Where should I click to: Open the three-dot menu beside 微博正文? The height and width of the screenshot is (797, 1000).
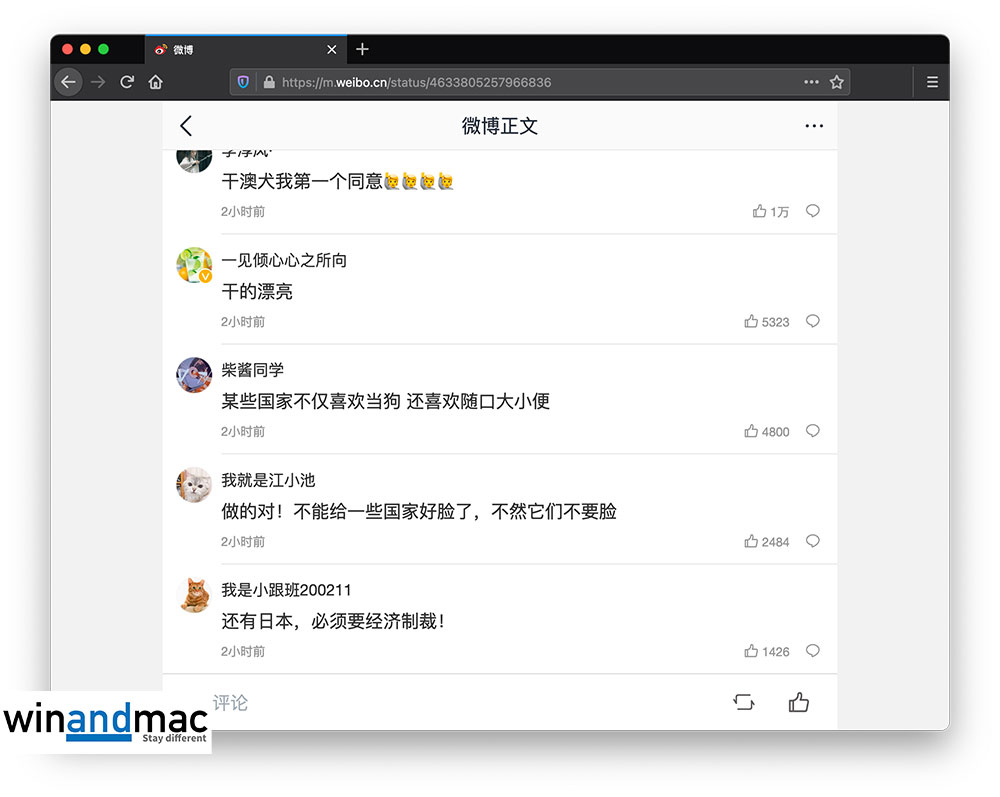(814, 126)
